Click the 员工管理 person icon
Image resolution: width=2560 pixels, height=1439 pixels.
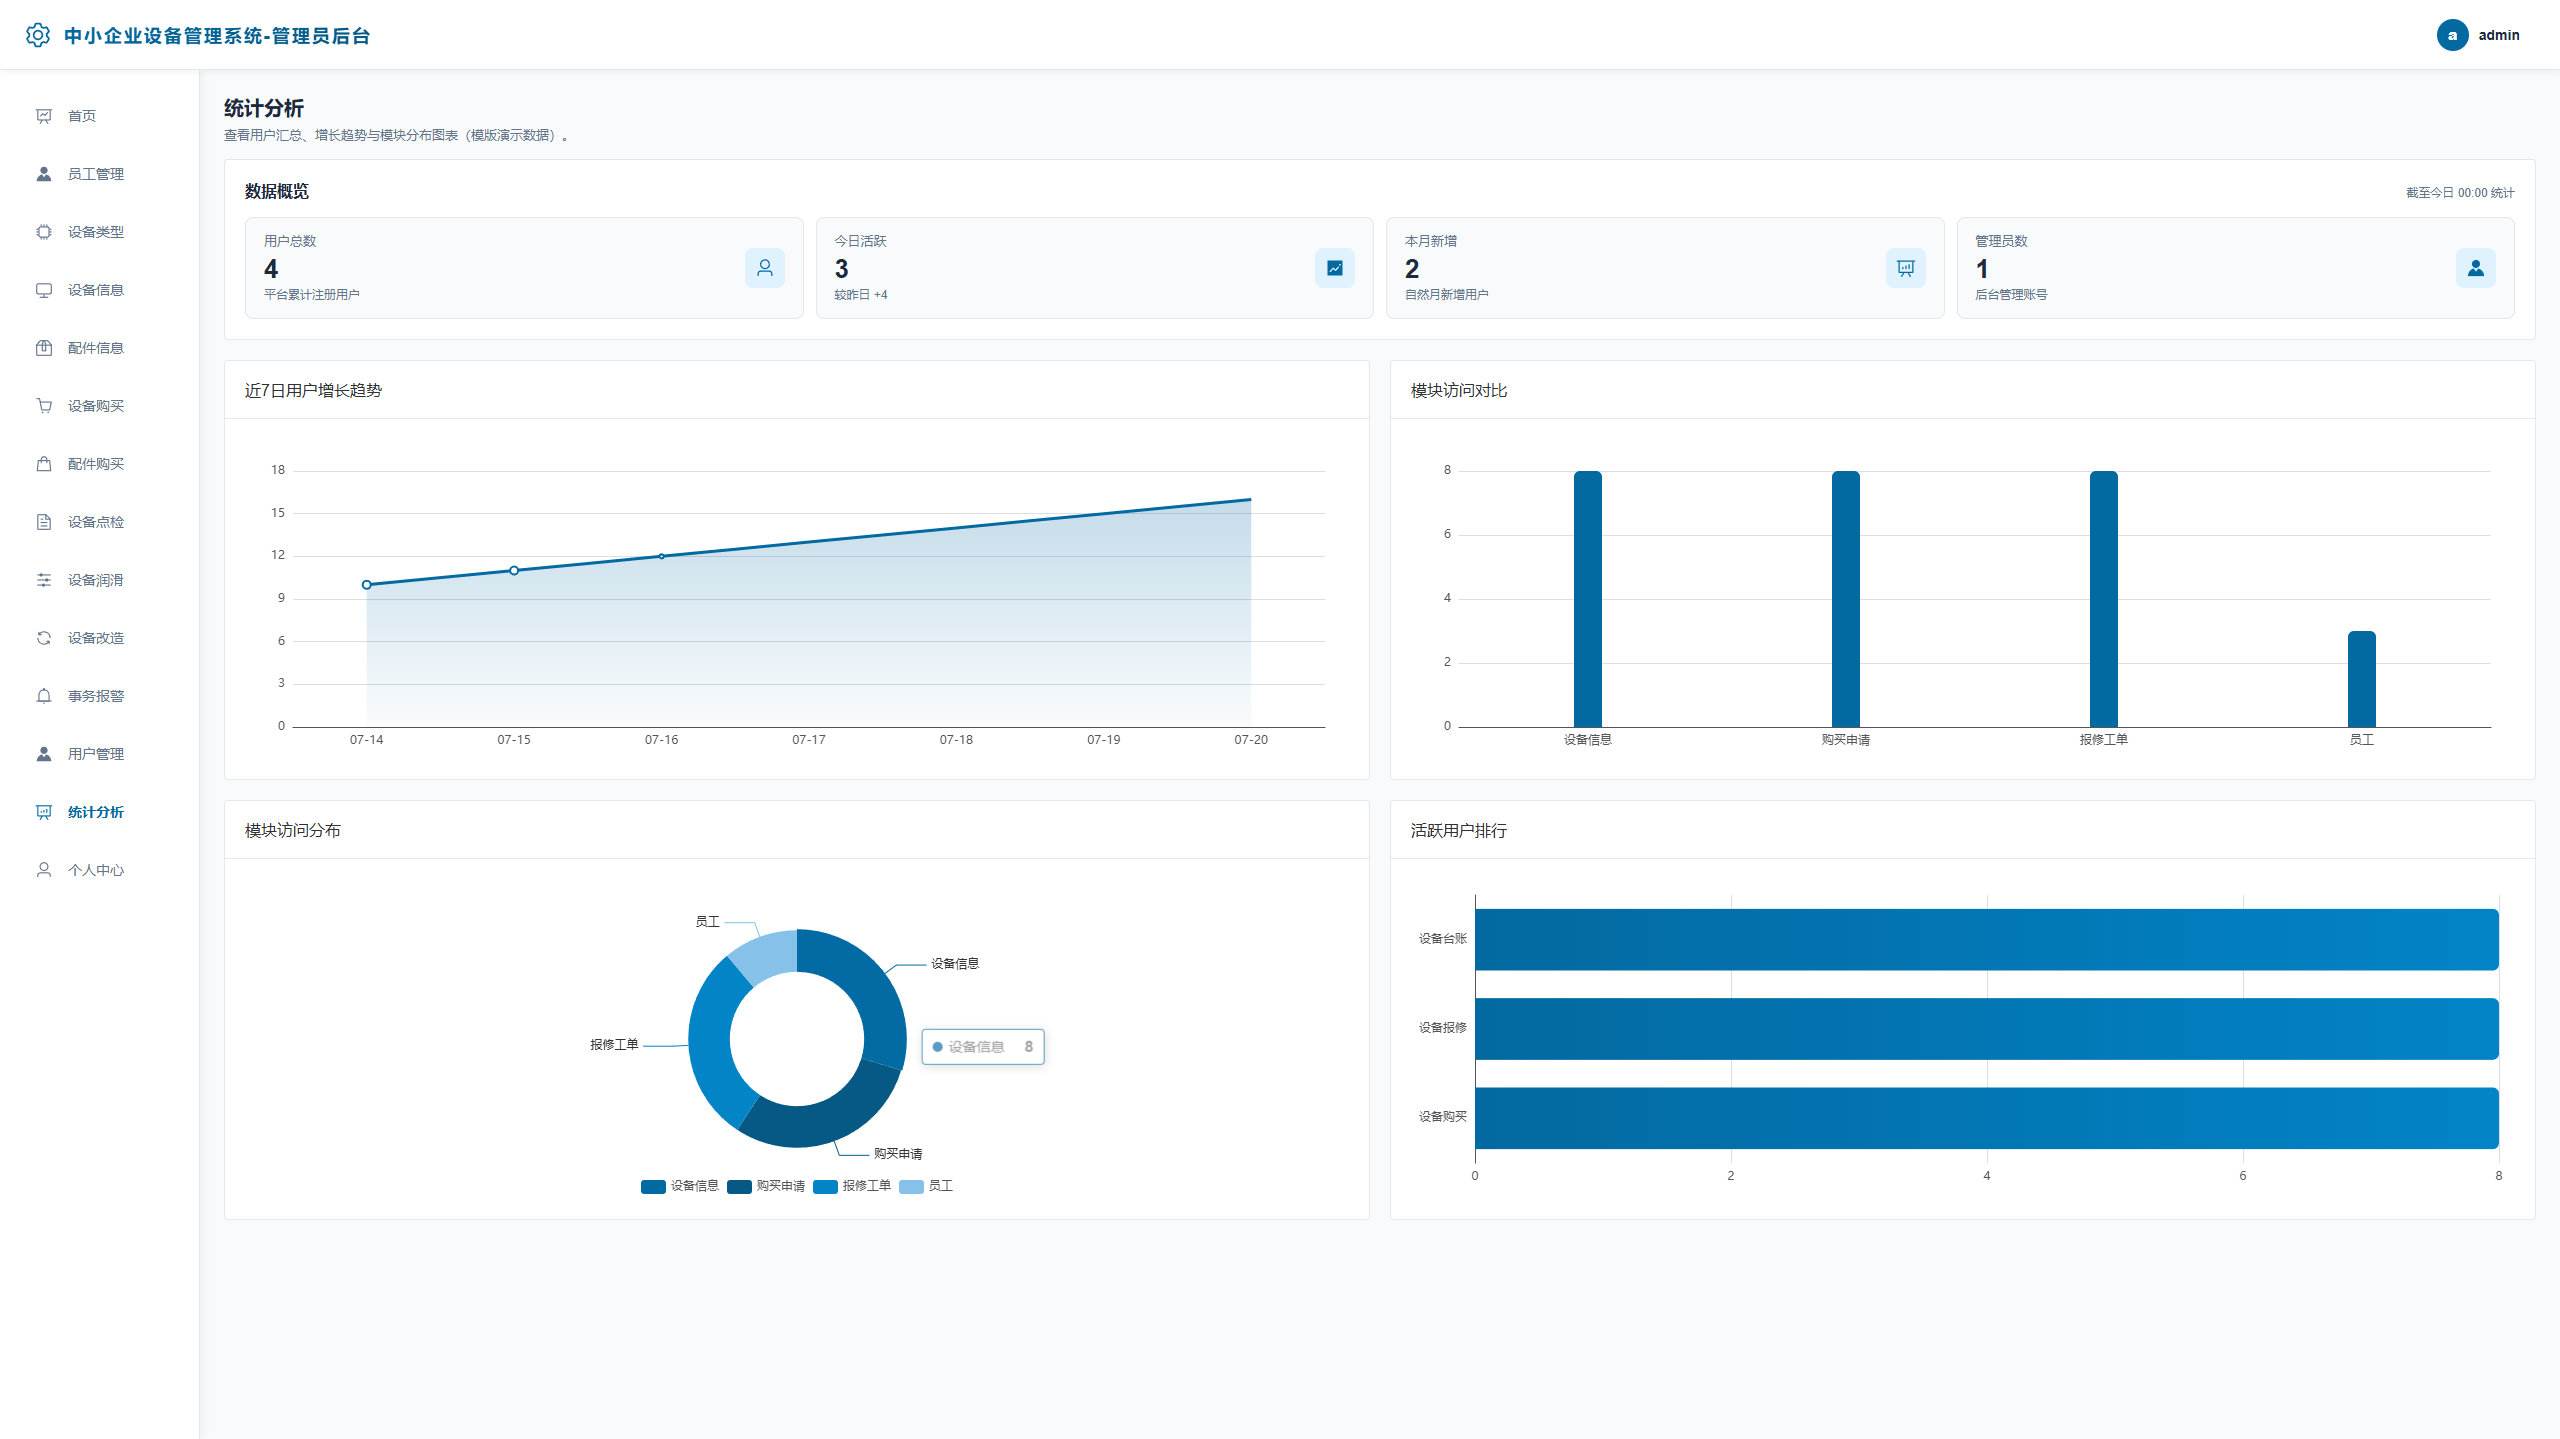pyautogui.click(x=44, y=174)
